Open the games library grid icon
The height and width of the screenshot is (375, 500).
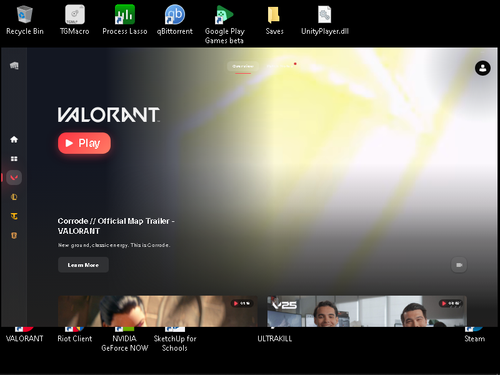14,159
